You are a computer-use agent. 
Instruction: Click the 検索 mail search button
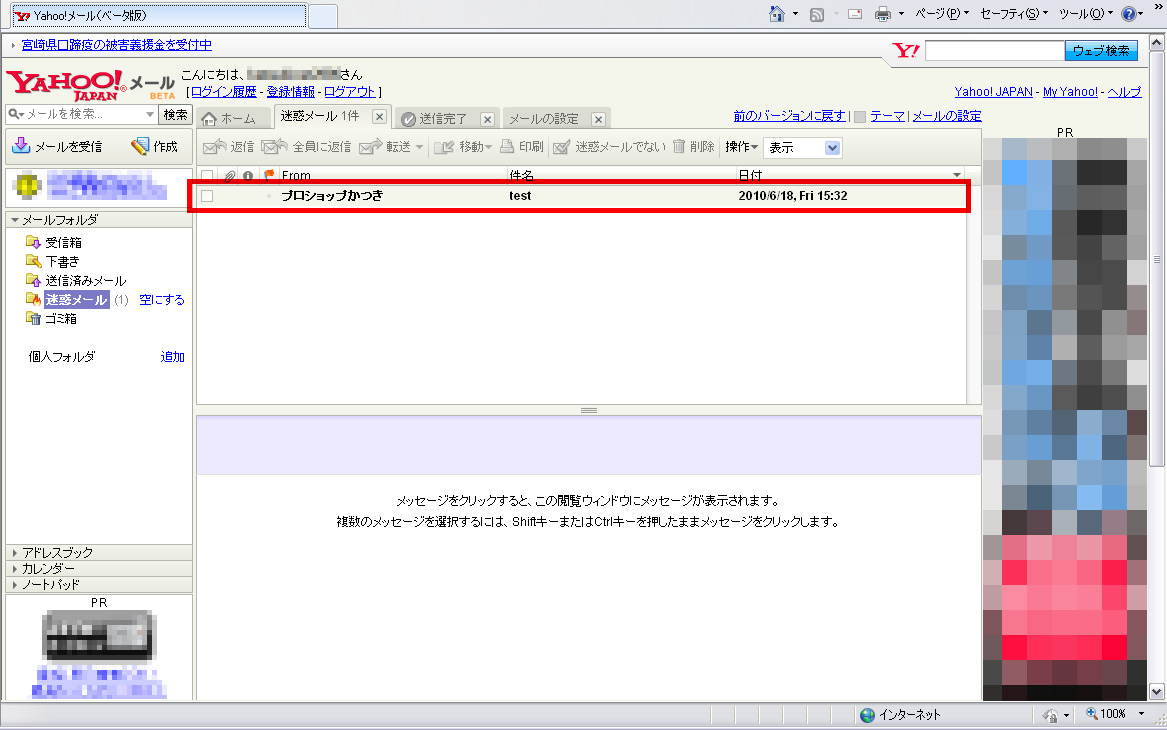pyautogui.click(x=175, y=115)
